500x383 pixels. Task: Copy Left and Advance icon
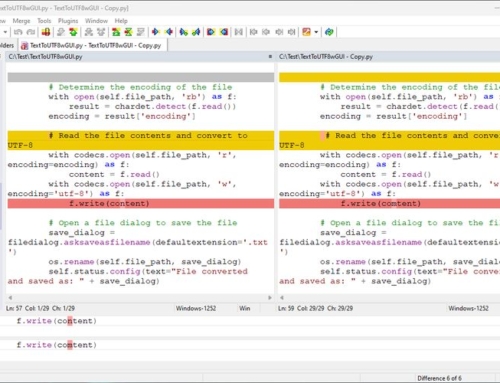[x=196, y=32]
